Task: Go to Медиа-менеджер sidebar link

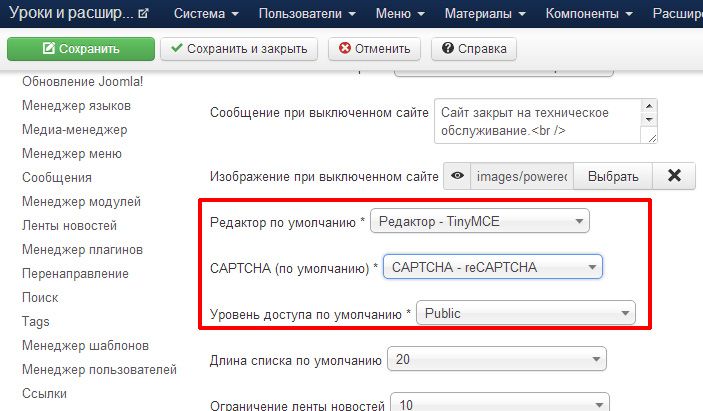Action: [x=75, y=129]
